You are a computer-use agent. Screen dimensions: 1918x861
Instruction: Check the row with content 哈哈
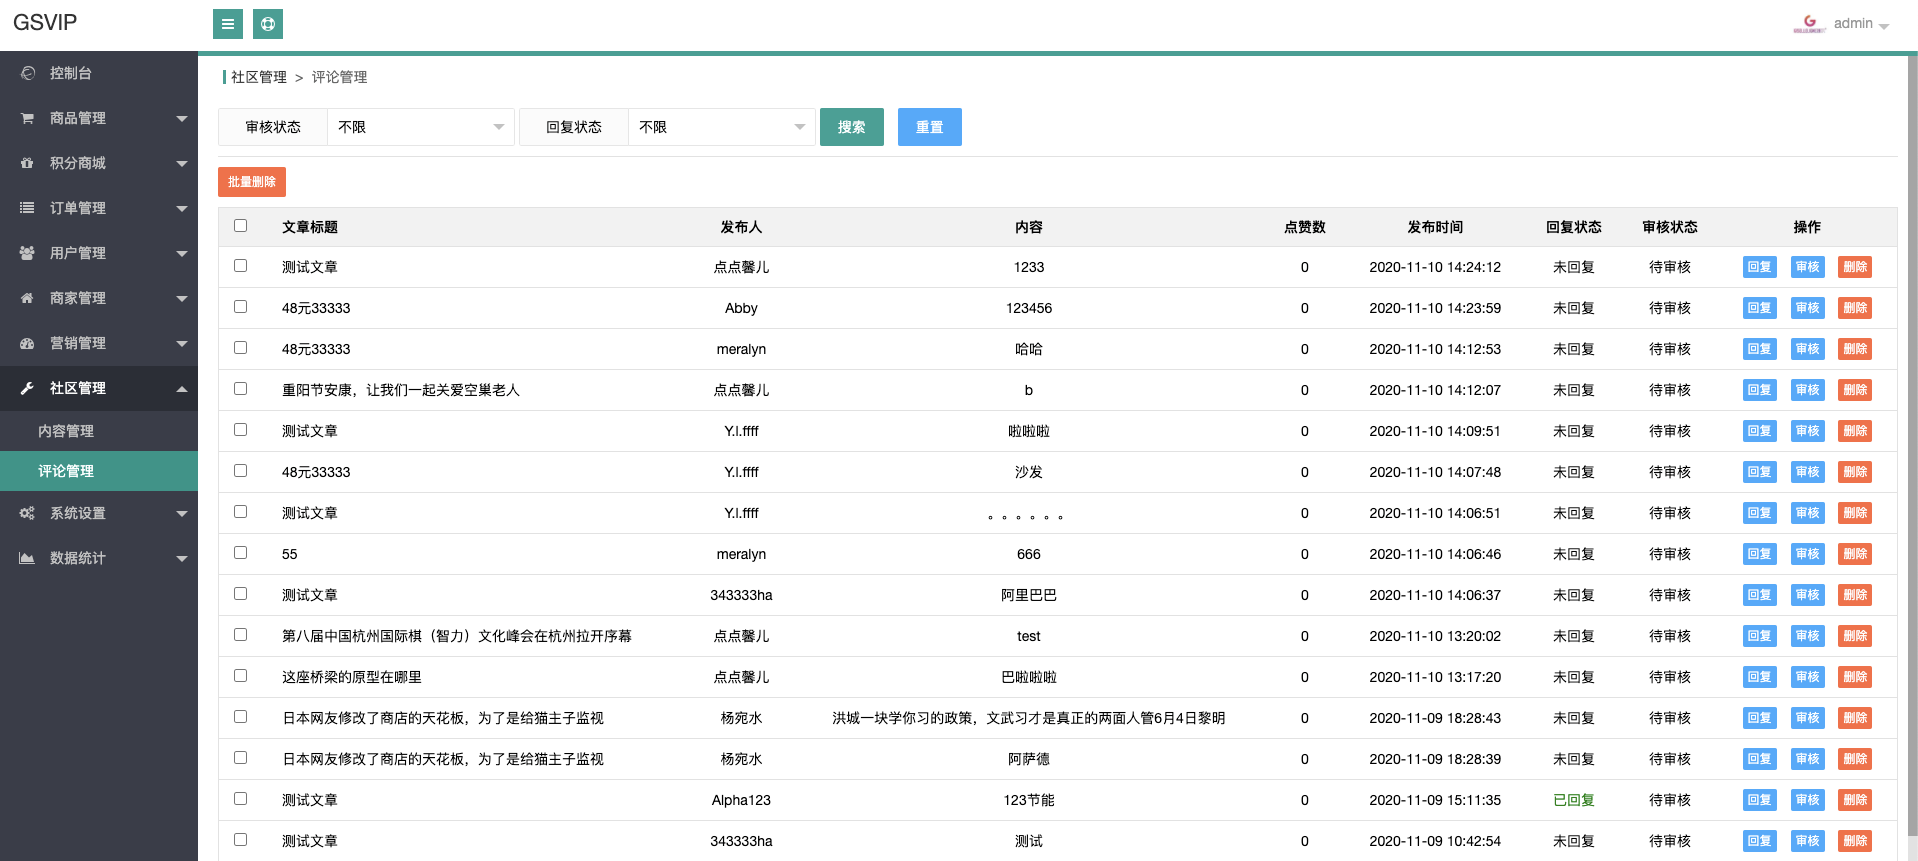(240, 348)
